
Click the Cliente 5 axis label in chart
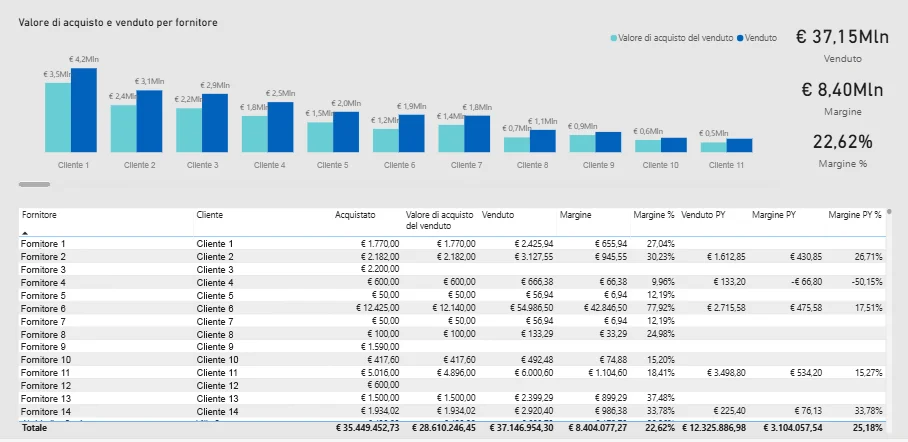[x=336, y=165]
